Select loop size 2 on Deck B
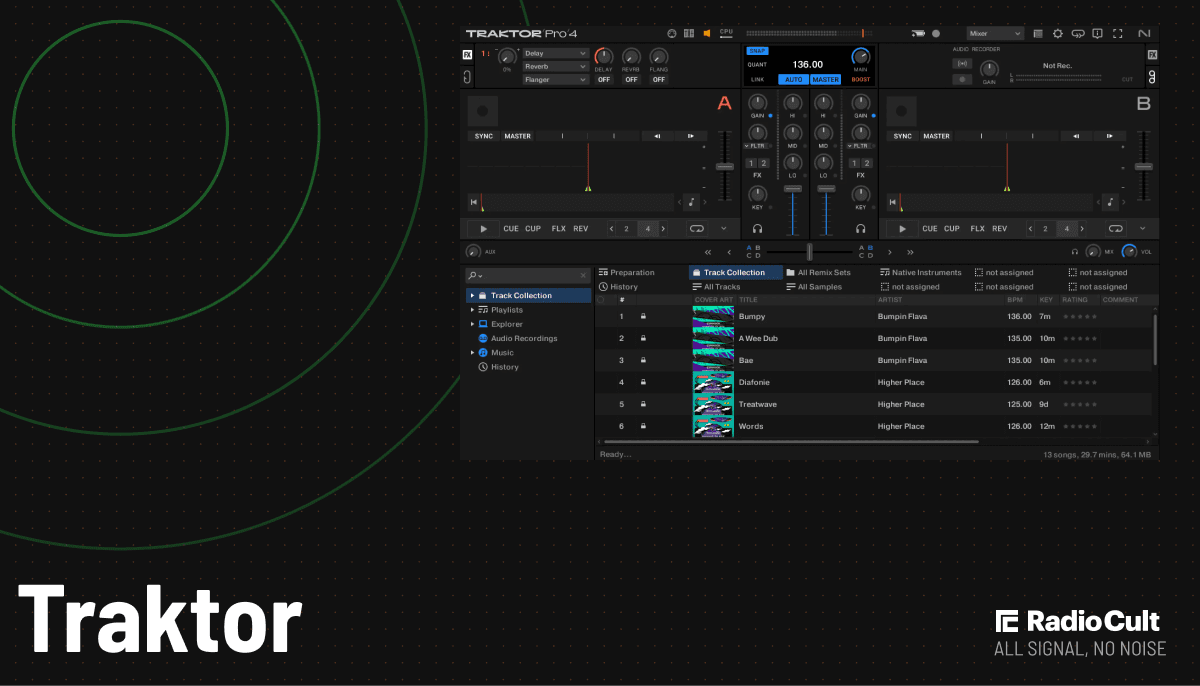The image size is (1200, 686). tap(1045, 229)
